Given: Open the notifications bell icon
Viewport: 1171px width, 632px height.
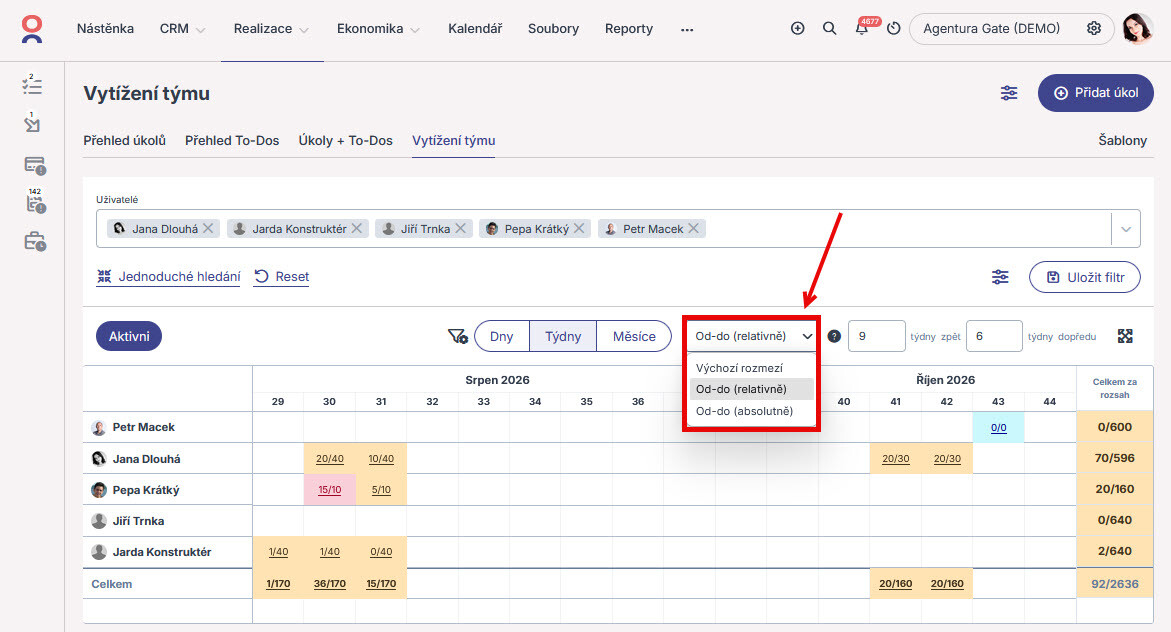Looking at the screenshot, I should coord(862,28).
